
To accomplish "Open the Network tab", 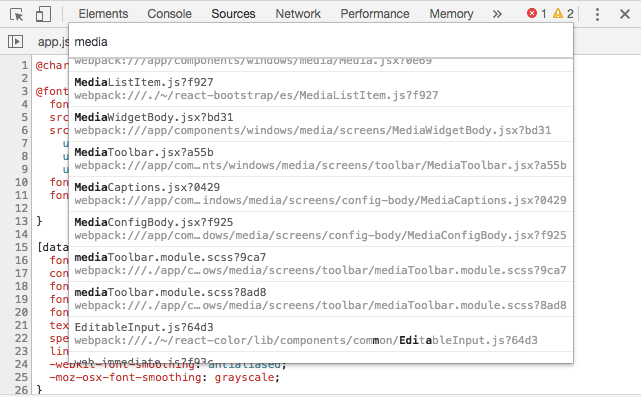I will [298, 14].
